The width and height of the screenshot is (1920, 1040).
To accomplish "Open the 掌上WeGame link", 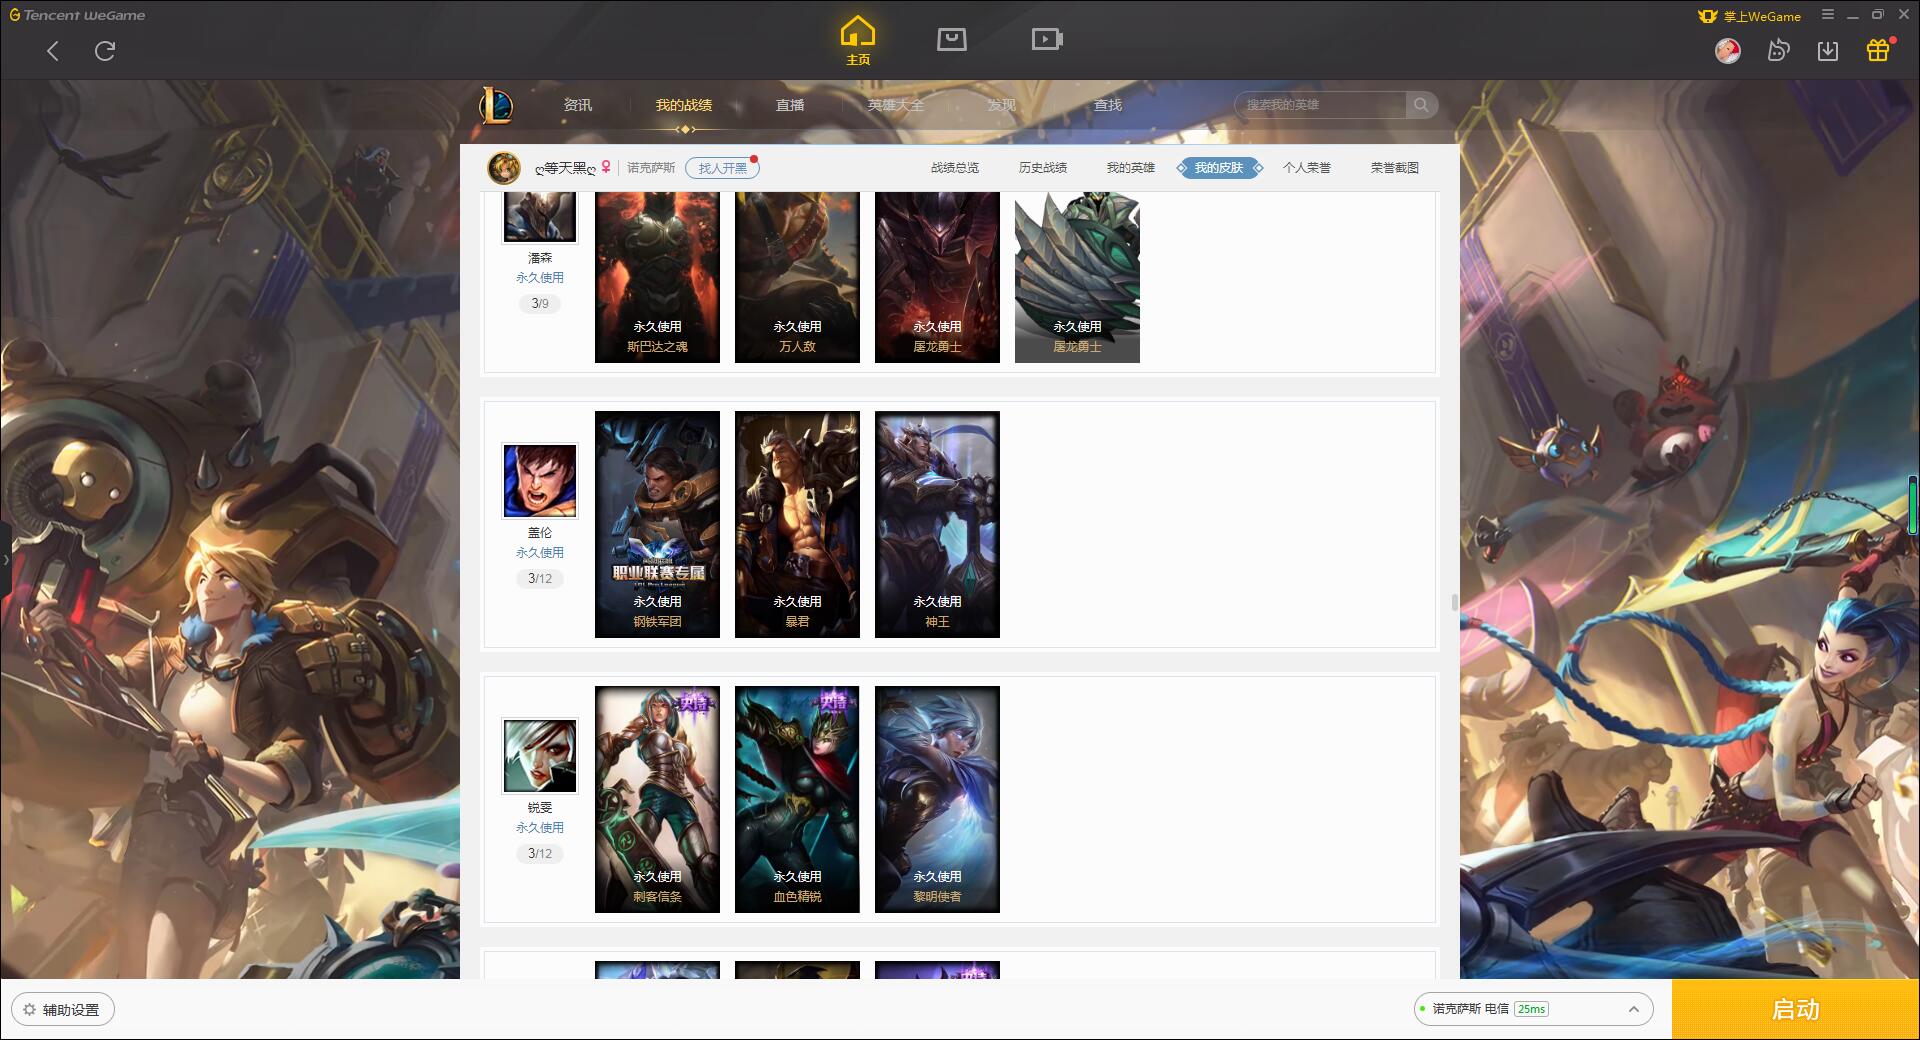I will coord(1750,16).
